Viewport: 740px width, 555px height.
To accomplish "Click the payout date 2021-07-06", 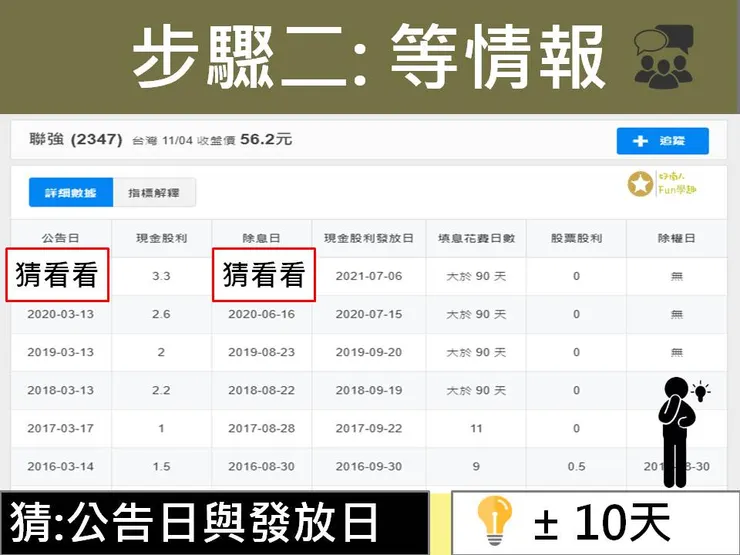I will 369,276.
